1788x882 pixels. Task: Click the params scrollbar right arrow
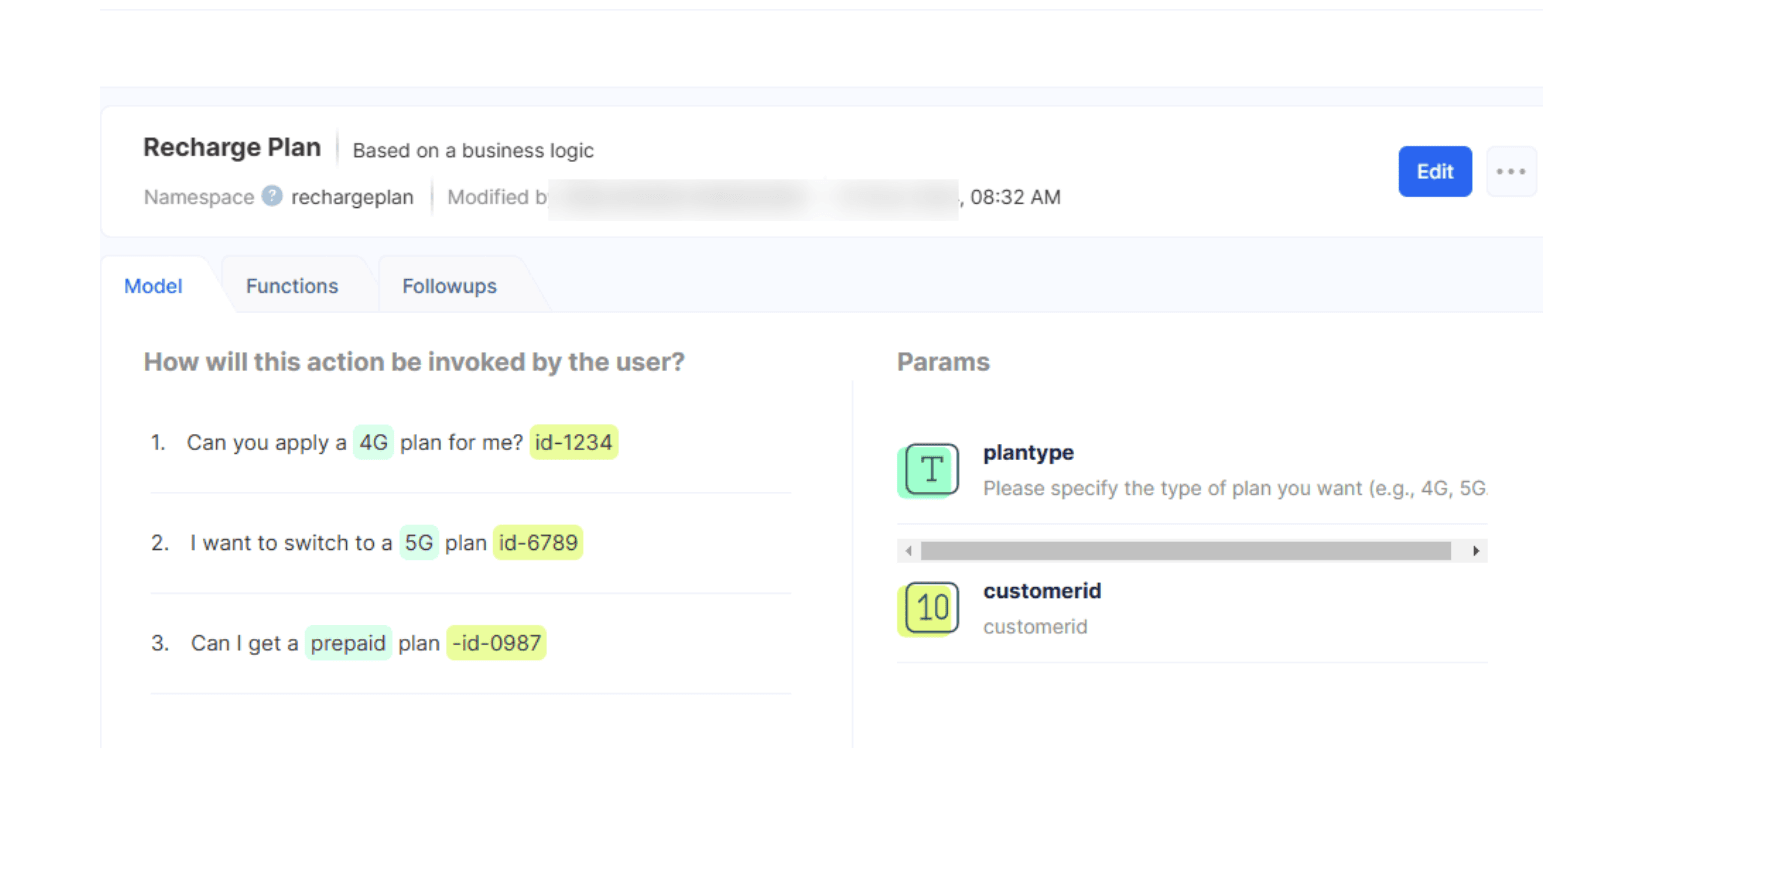tap(1476, 551)
